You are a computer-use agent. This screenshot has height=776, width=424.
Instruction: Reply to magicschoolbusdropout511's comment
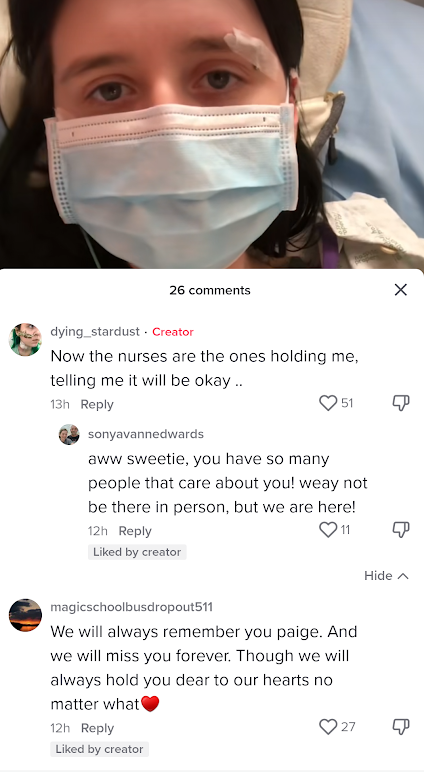coord(97,728)
